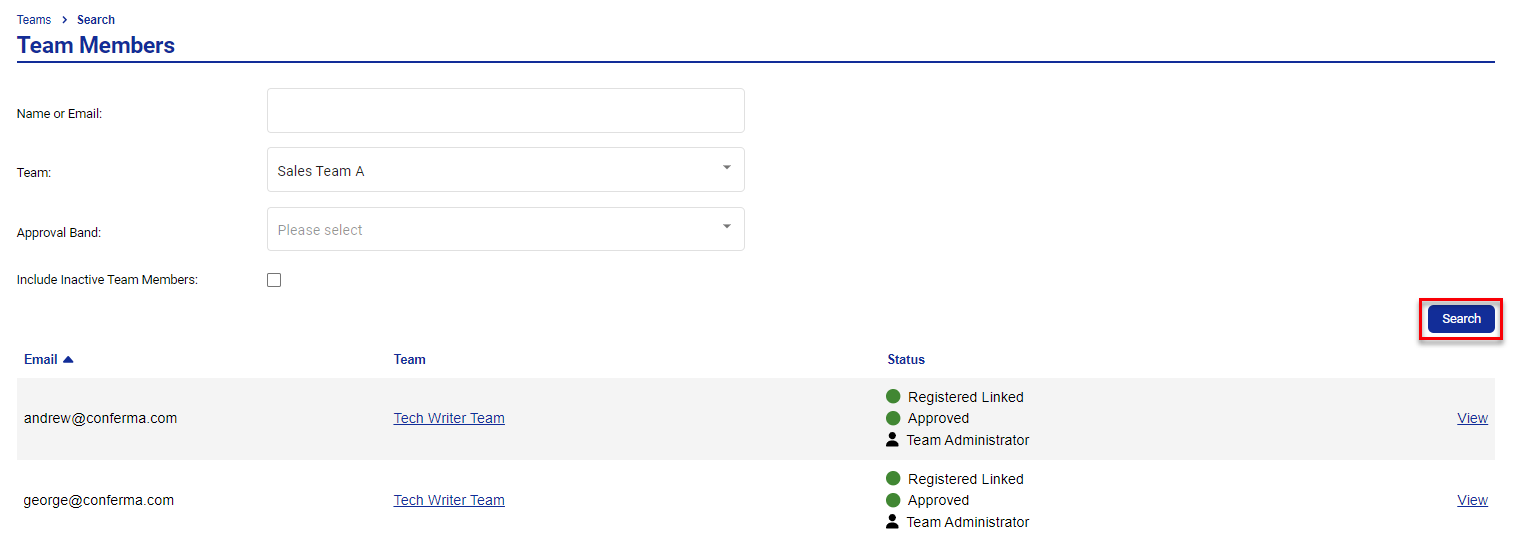
Task: Click Registered Linked text in andrew's row
Action: coord(966,397)
